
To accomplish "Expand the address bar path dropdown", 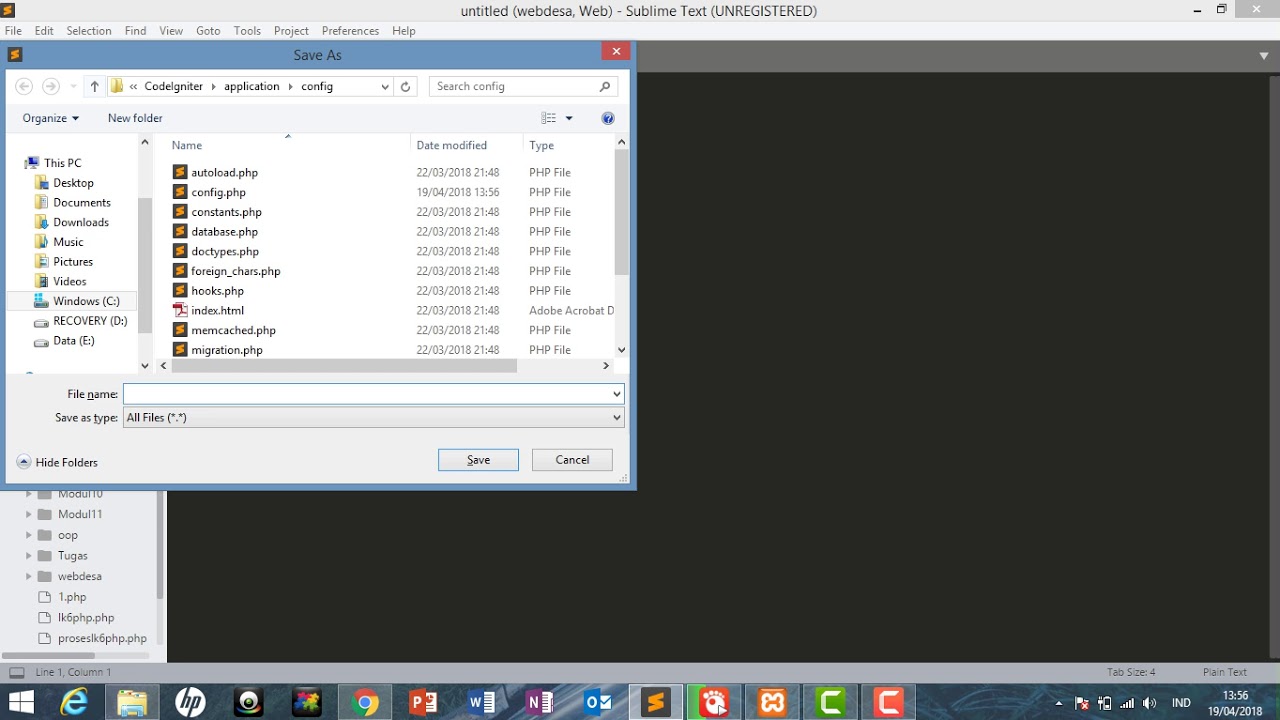I will tap(384, 86).
